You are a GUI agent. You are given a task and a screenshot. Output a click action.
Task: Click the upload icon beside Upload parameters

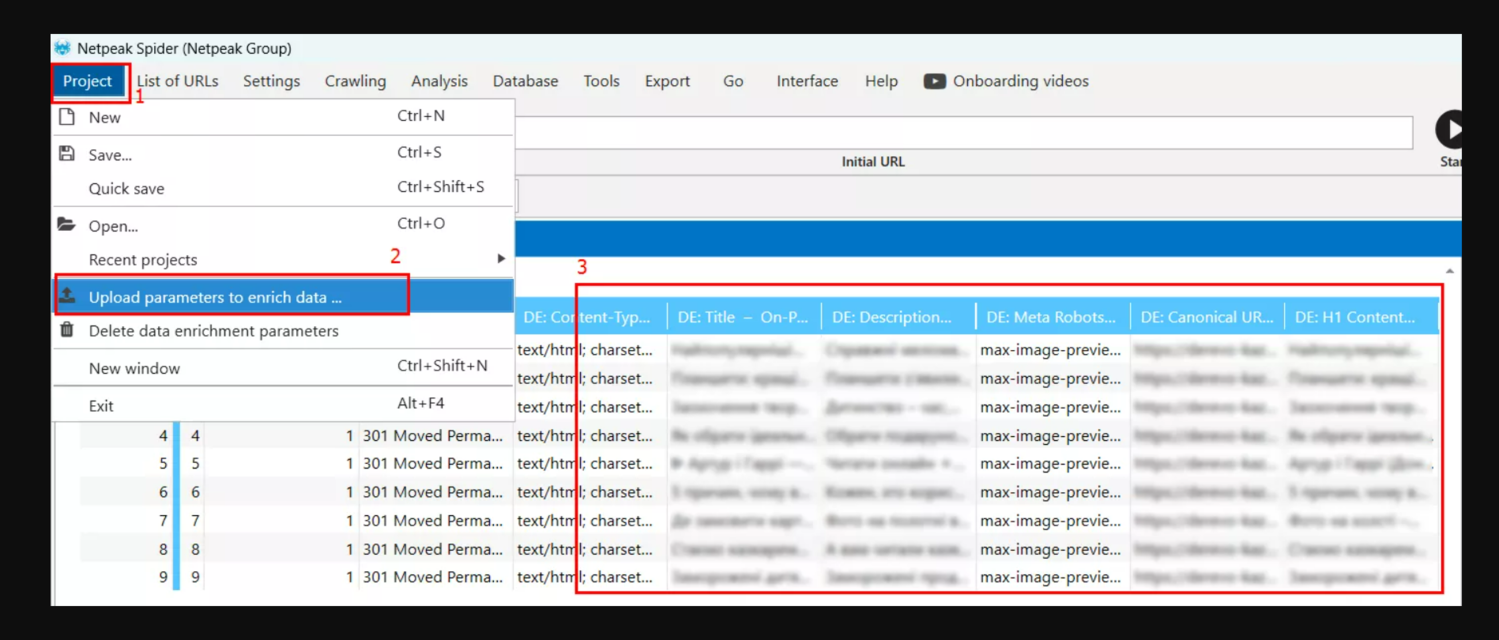pyautogui.click(x=67, y=296)
